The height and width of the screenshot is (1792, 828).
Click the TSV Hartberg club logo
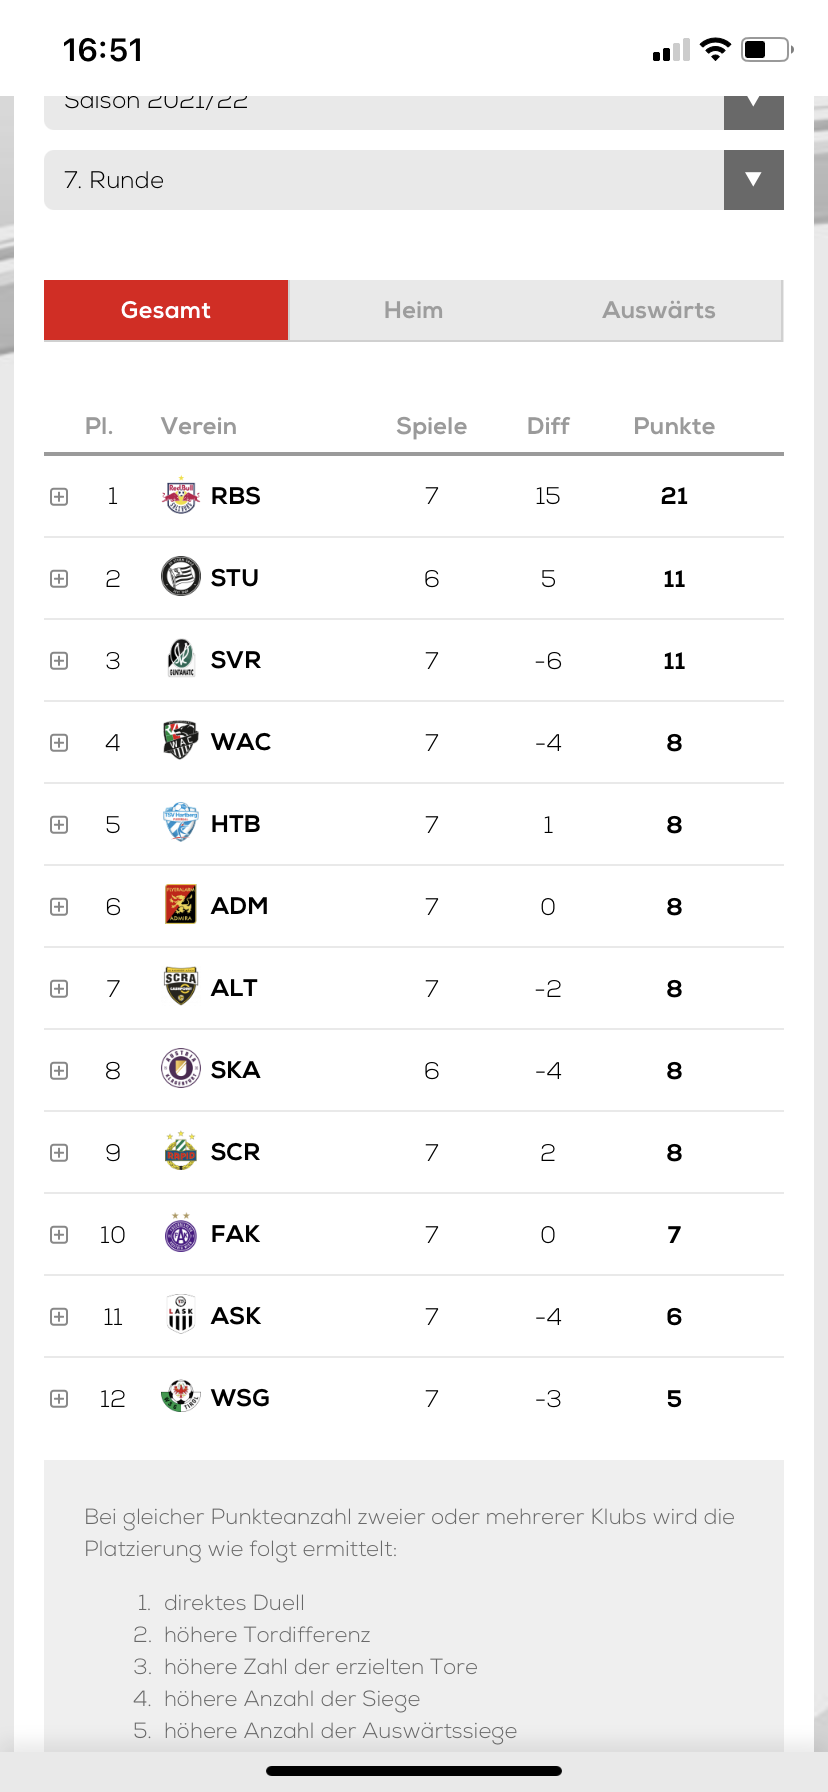(181, 824)
